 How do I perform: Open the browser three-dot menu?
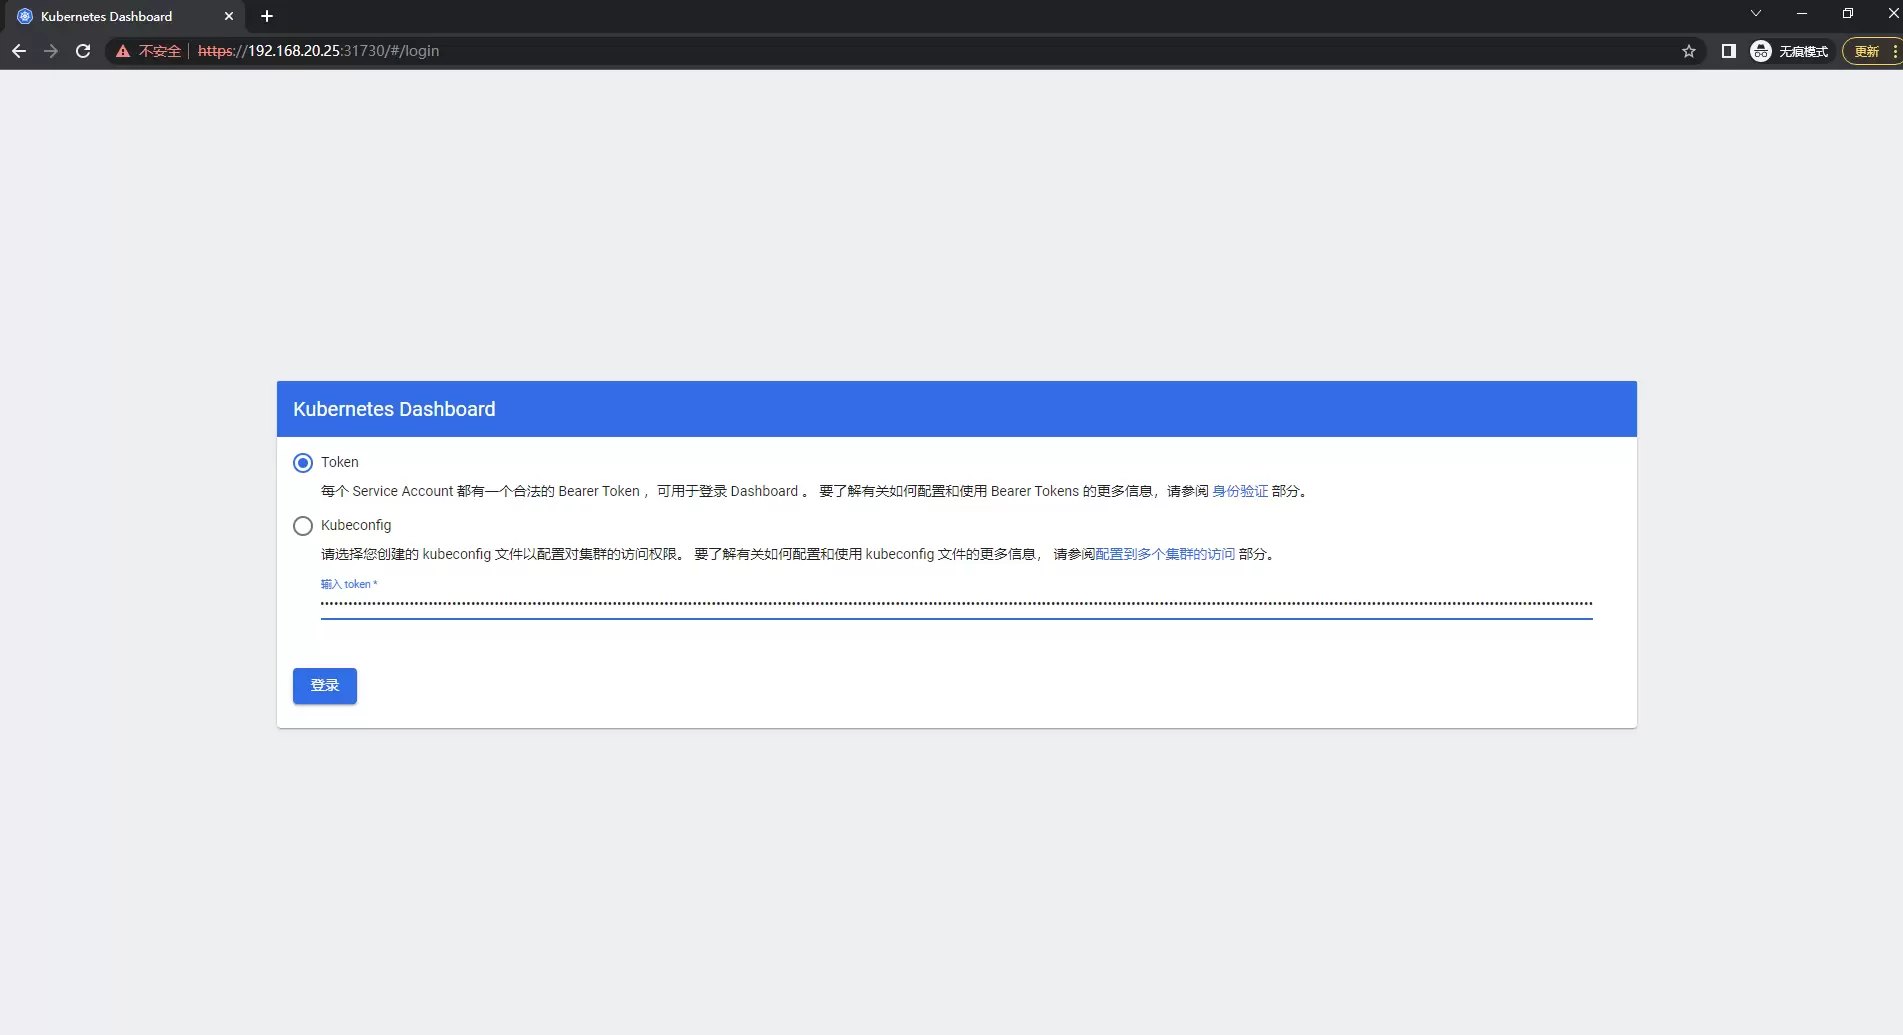pyautogui.click(x=1895, y=51)
